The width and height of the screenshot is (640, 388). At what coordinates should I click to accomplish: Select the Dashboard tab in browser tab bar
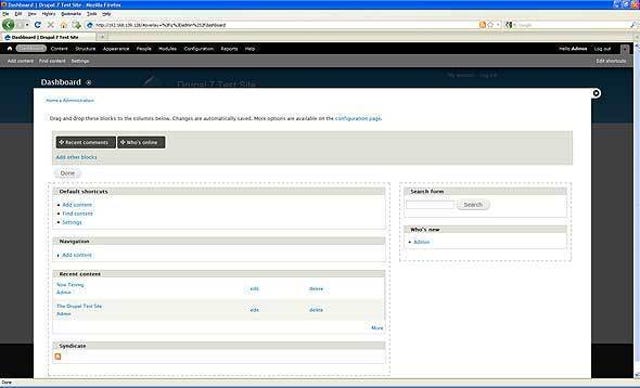point(48,37)
